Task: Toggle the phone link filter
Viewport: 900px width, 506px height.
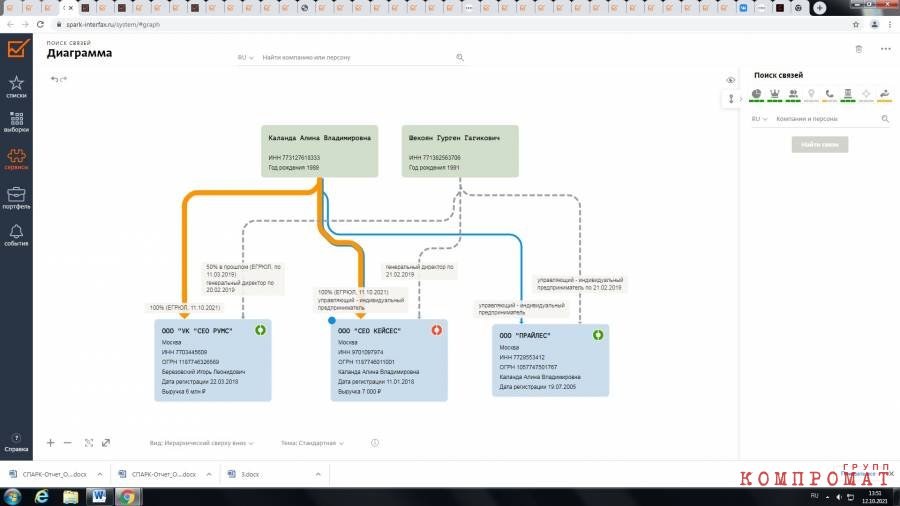Action: (829, 94)
